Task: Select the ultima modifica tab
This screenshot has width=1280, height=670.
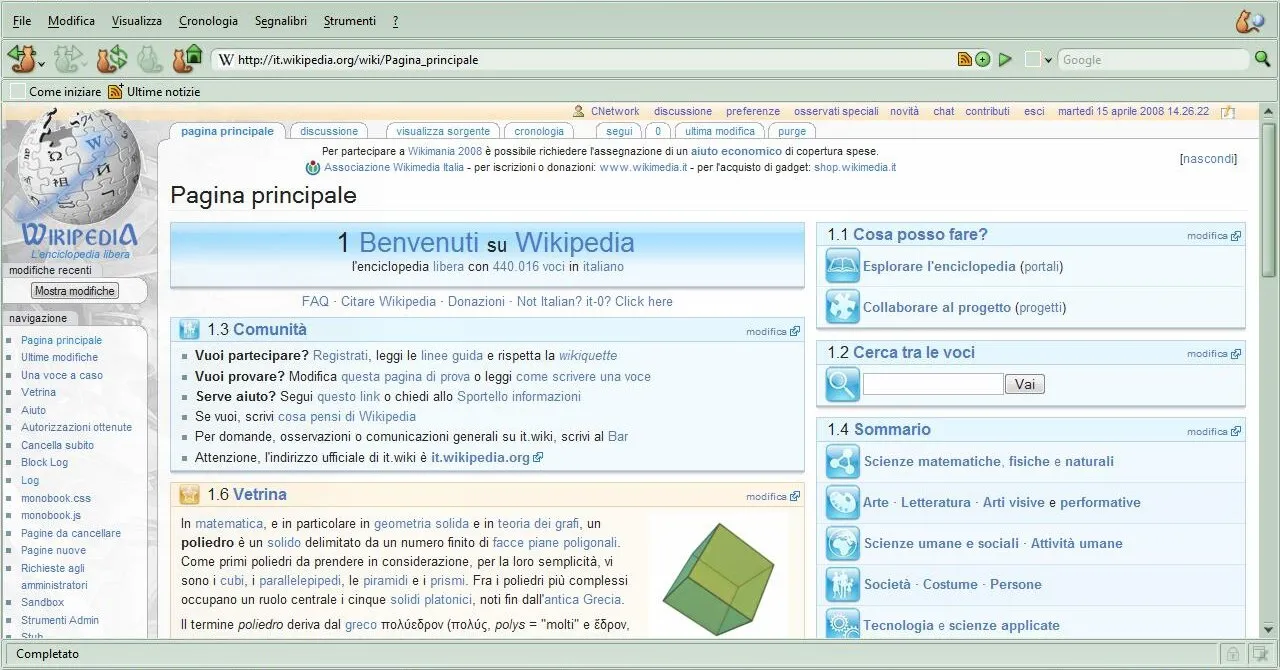Action: [x=720, y=131]
